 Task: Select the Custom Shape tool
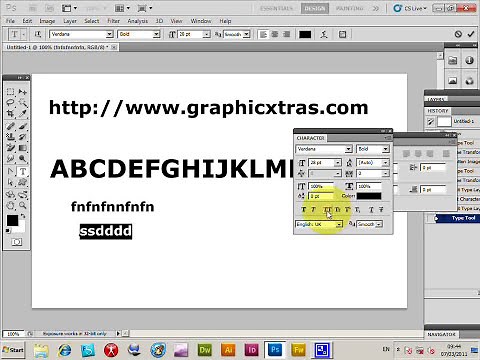coord(22,182)
